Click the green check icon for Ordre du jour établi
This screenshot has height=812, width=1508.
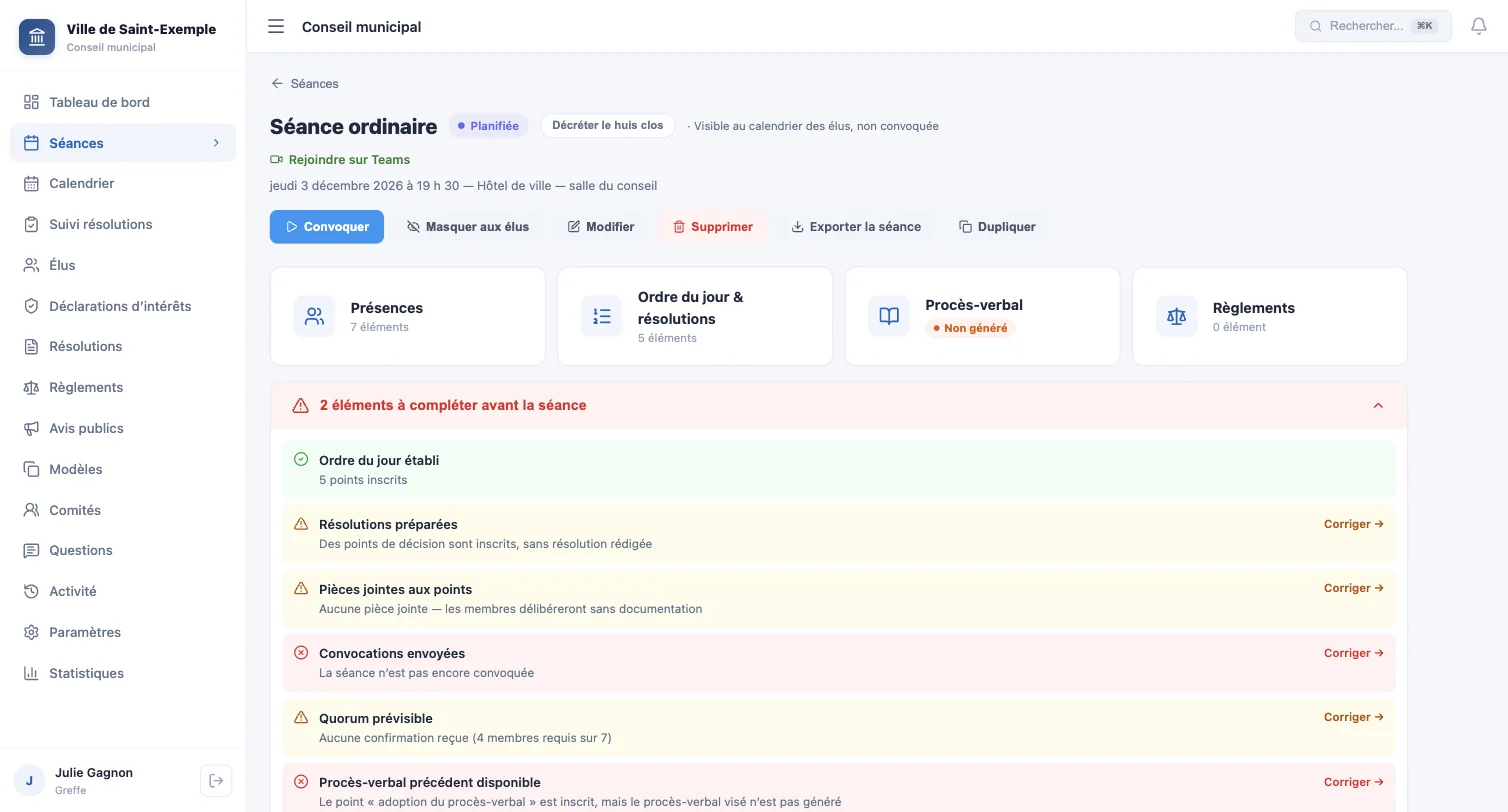tap(301, 460)
